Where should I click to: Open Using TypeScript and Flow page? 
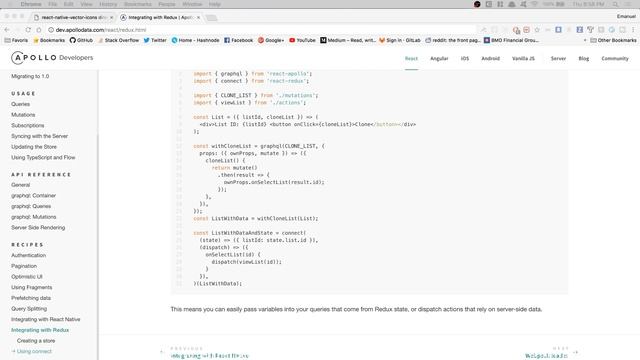(43, 157)
